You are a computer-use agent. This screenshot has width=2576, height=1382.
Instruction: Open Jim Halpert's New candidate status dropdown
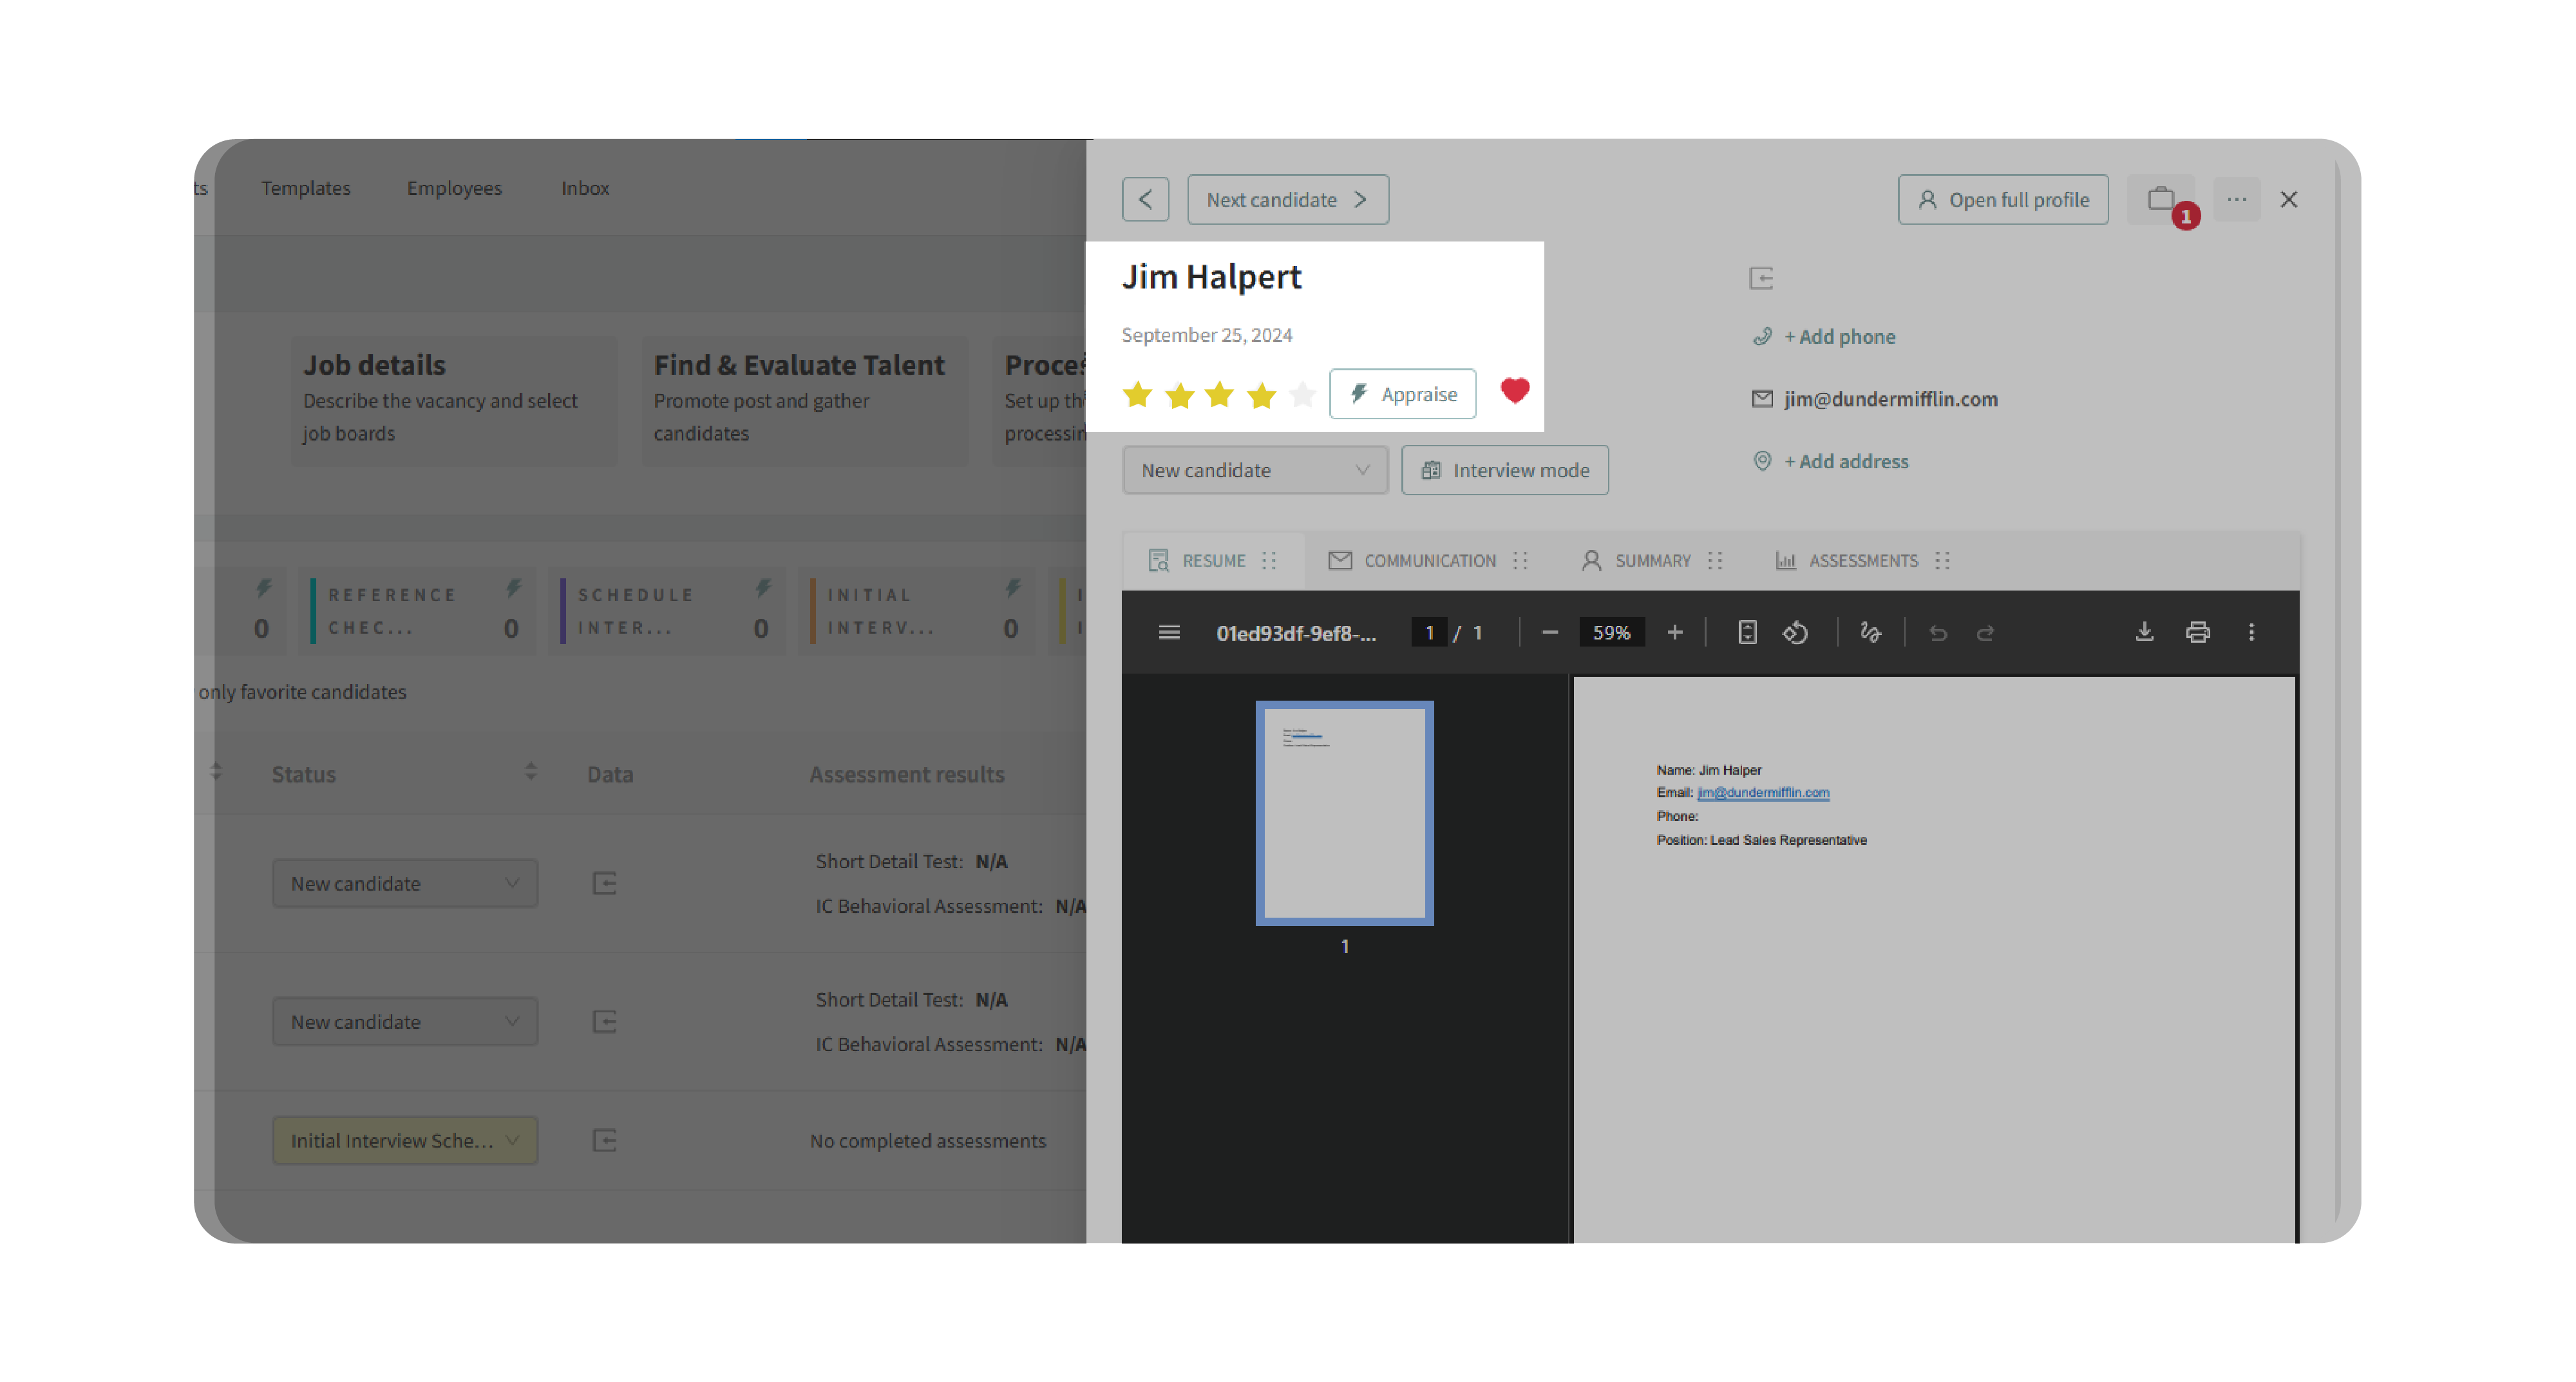point(1254,470)
